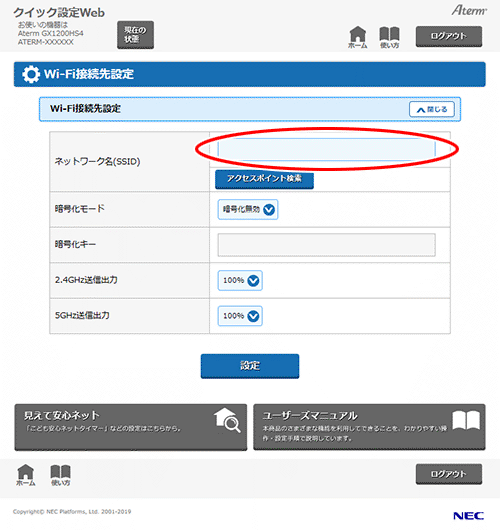
Task: Click the Aterm GX1200HS4 model text
Action: click(x=51, y=33)
